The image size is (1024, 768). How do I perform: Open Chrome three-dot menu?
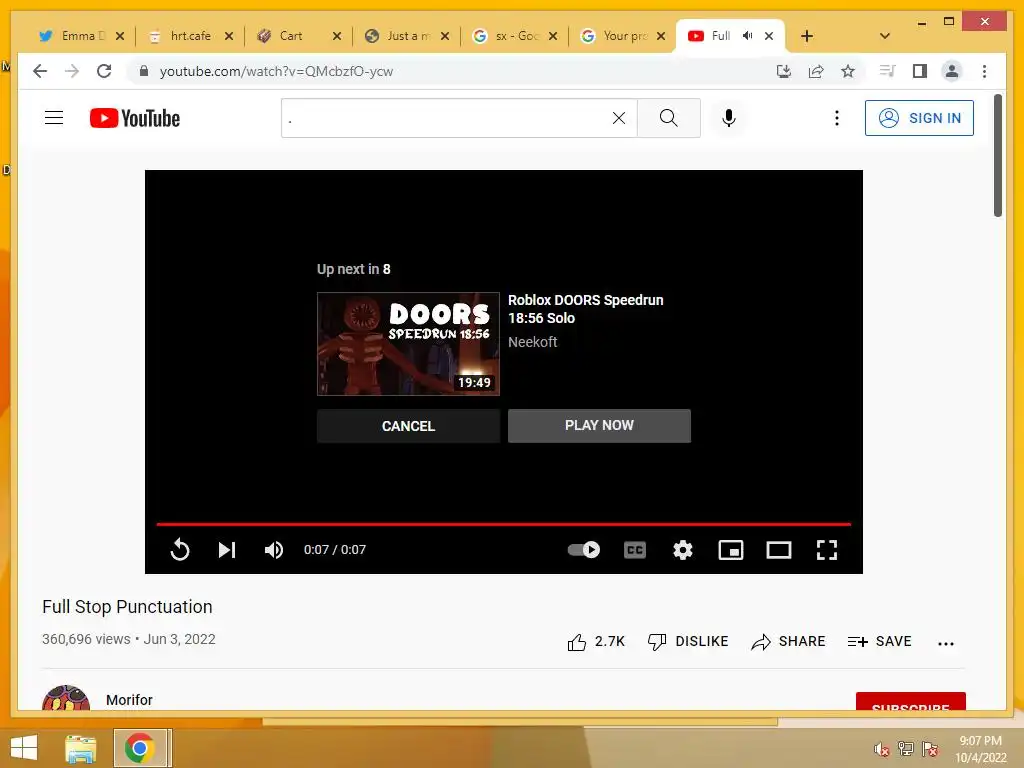click(984, 71)
